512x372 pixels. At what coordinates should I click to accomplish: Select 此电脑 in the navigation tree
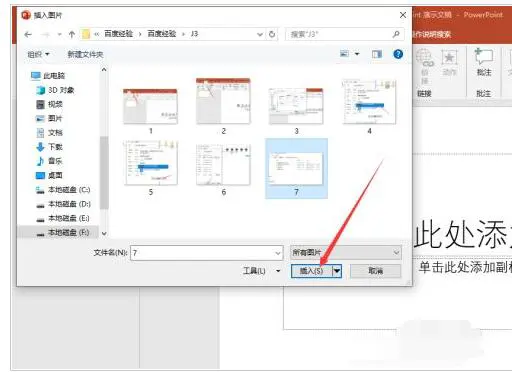48,76
